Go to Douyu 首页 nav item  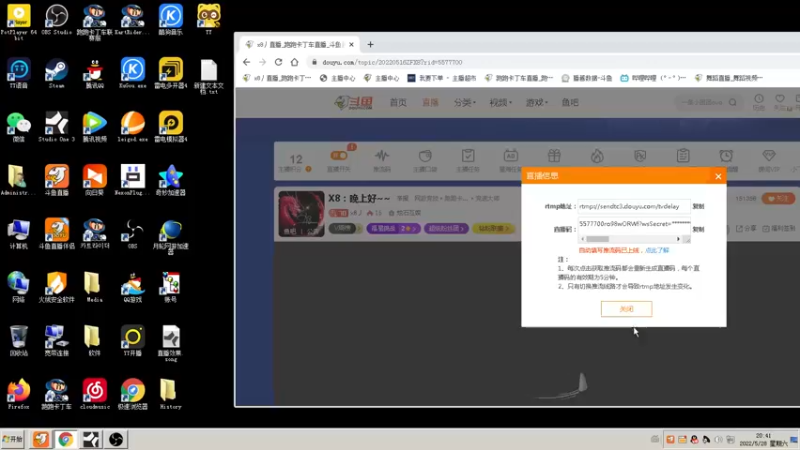pos(398,103)
